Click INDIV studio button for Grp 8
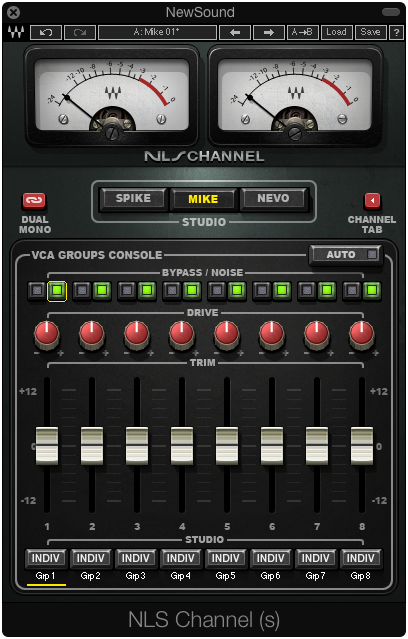Screen dimensions: 408x639 (360, 558)
